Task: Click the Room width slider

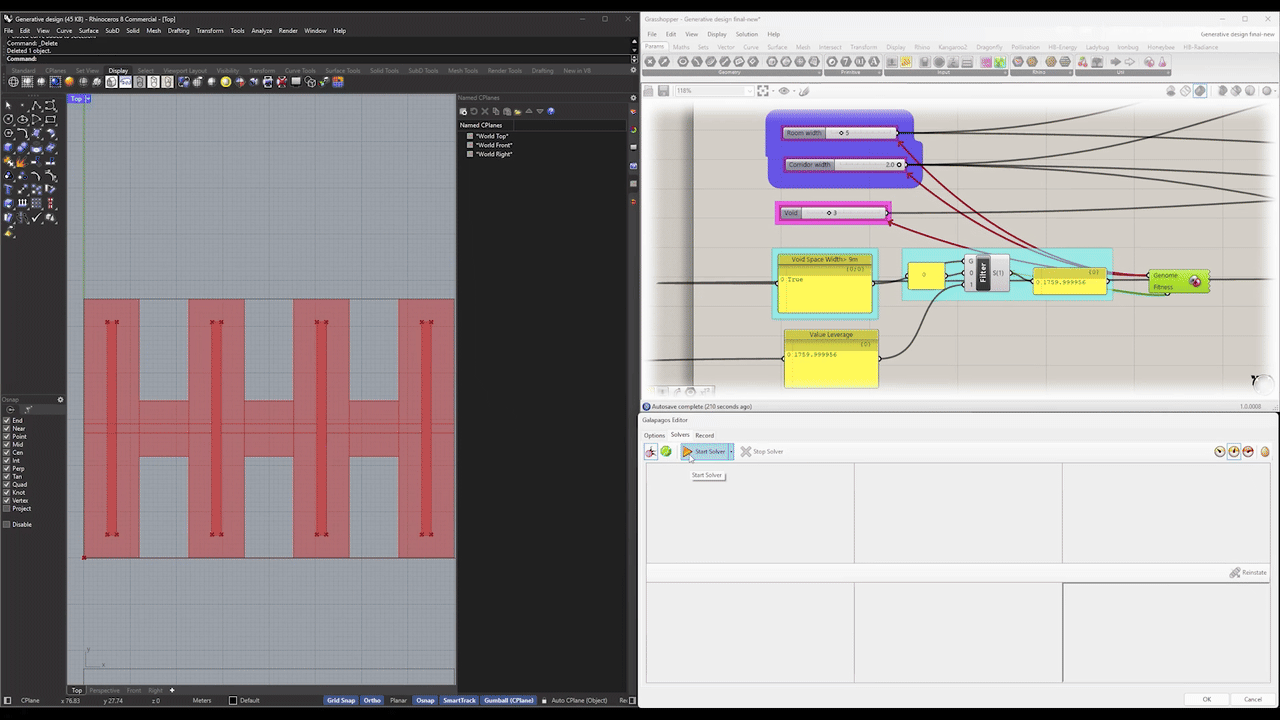Action: click(x=840, y=133)
